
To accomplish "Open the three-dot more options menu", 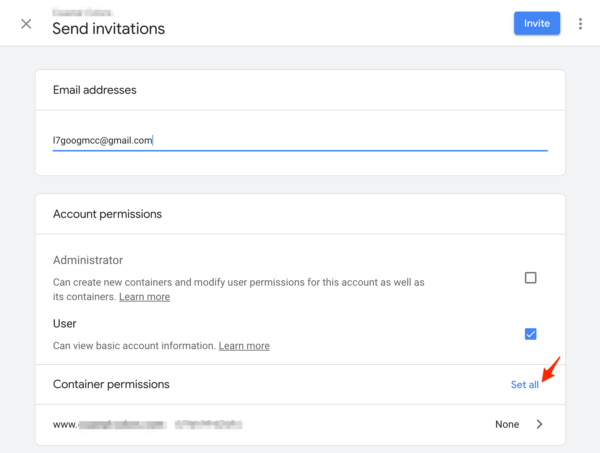I will point(580,24).
